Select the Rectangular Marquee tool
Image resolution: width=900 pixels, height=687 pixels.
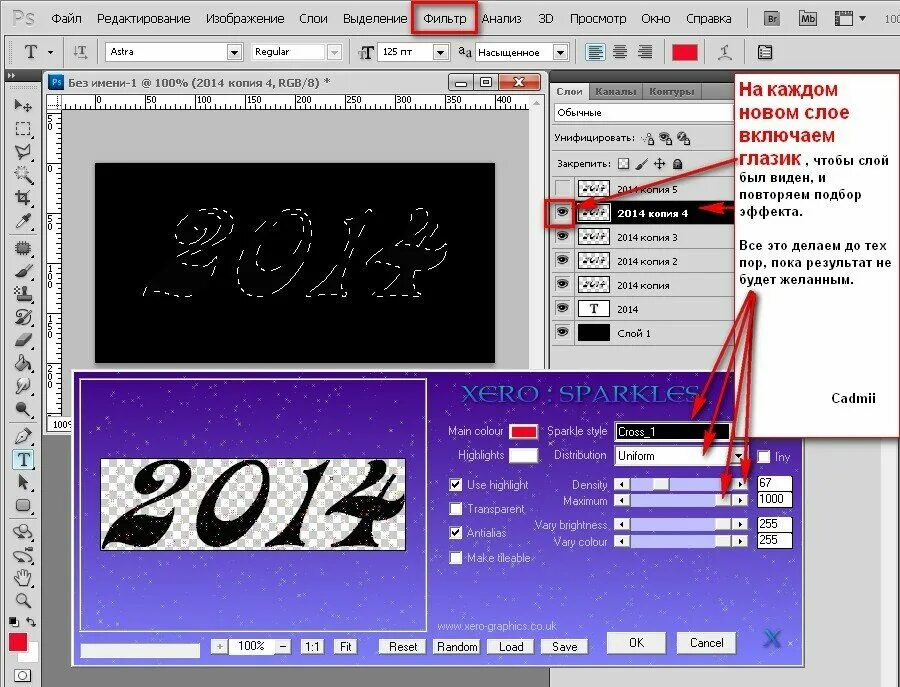pyautogui.click(x=23, y=129)
